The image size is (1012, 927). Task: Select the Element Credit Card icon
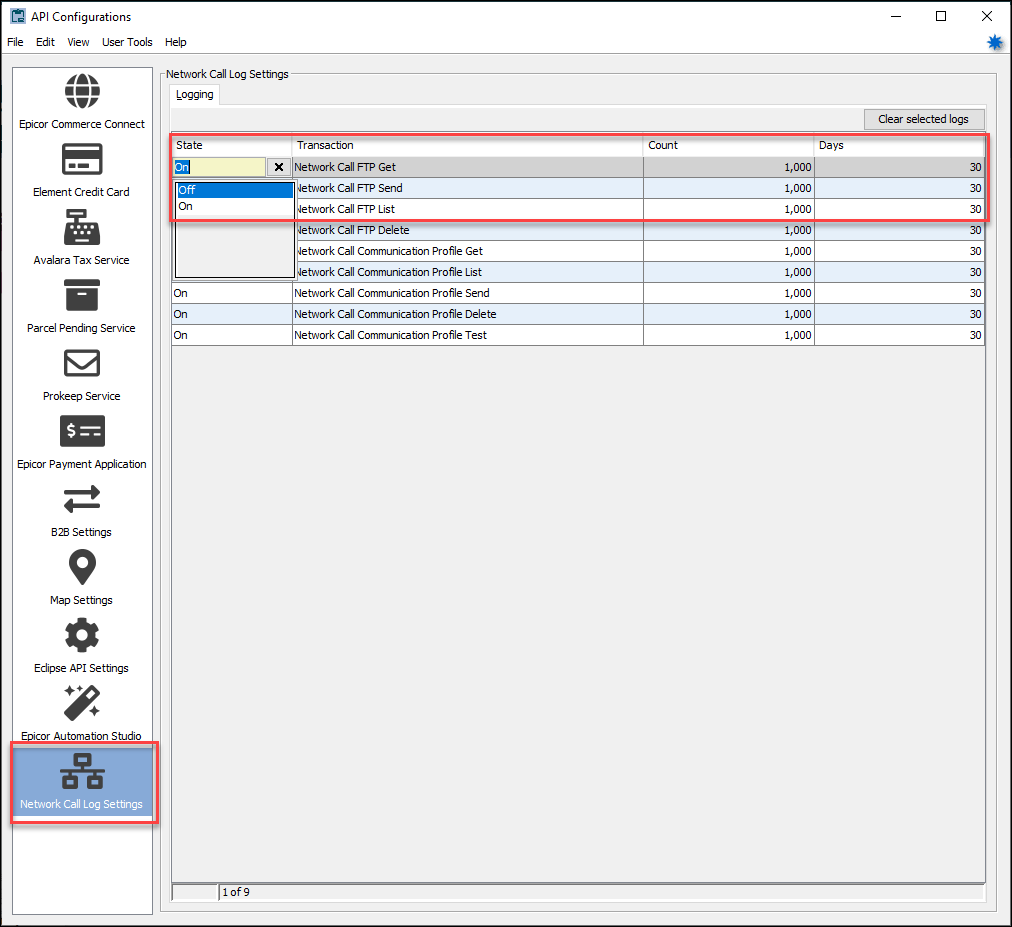82,159
